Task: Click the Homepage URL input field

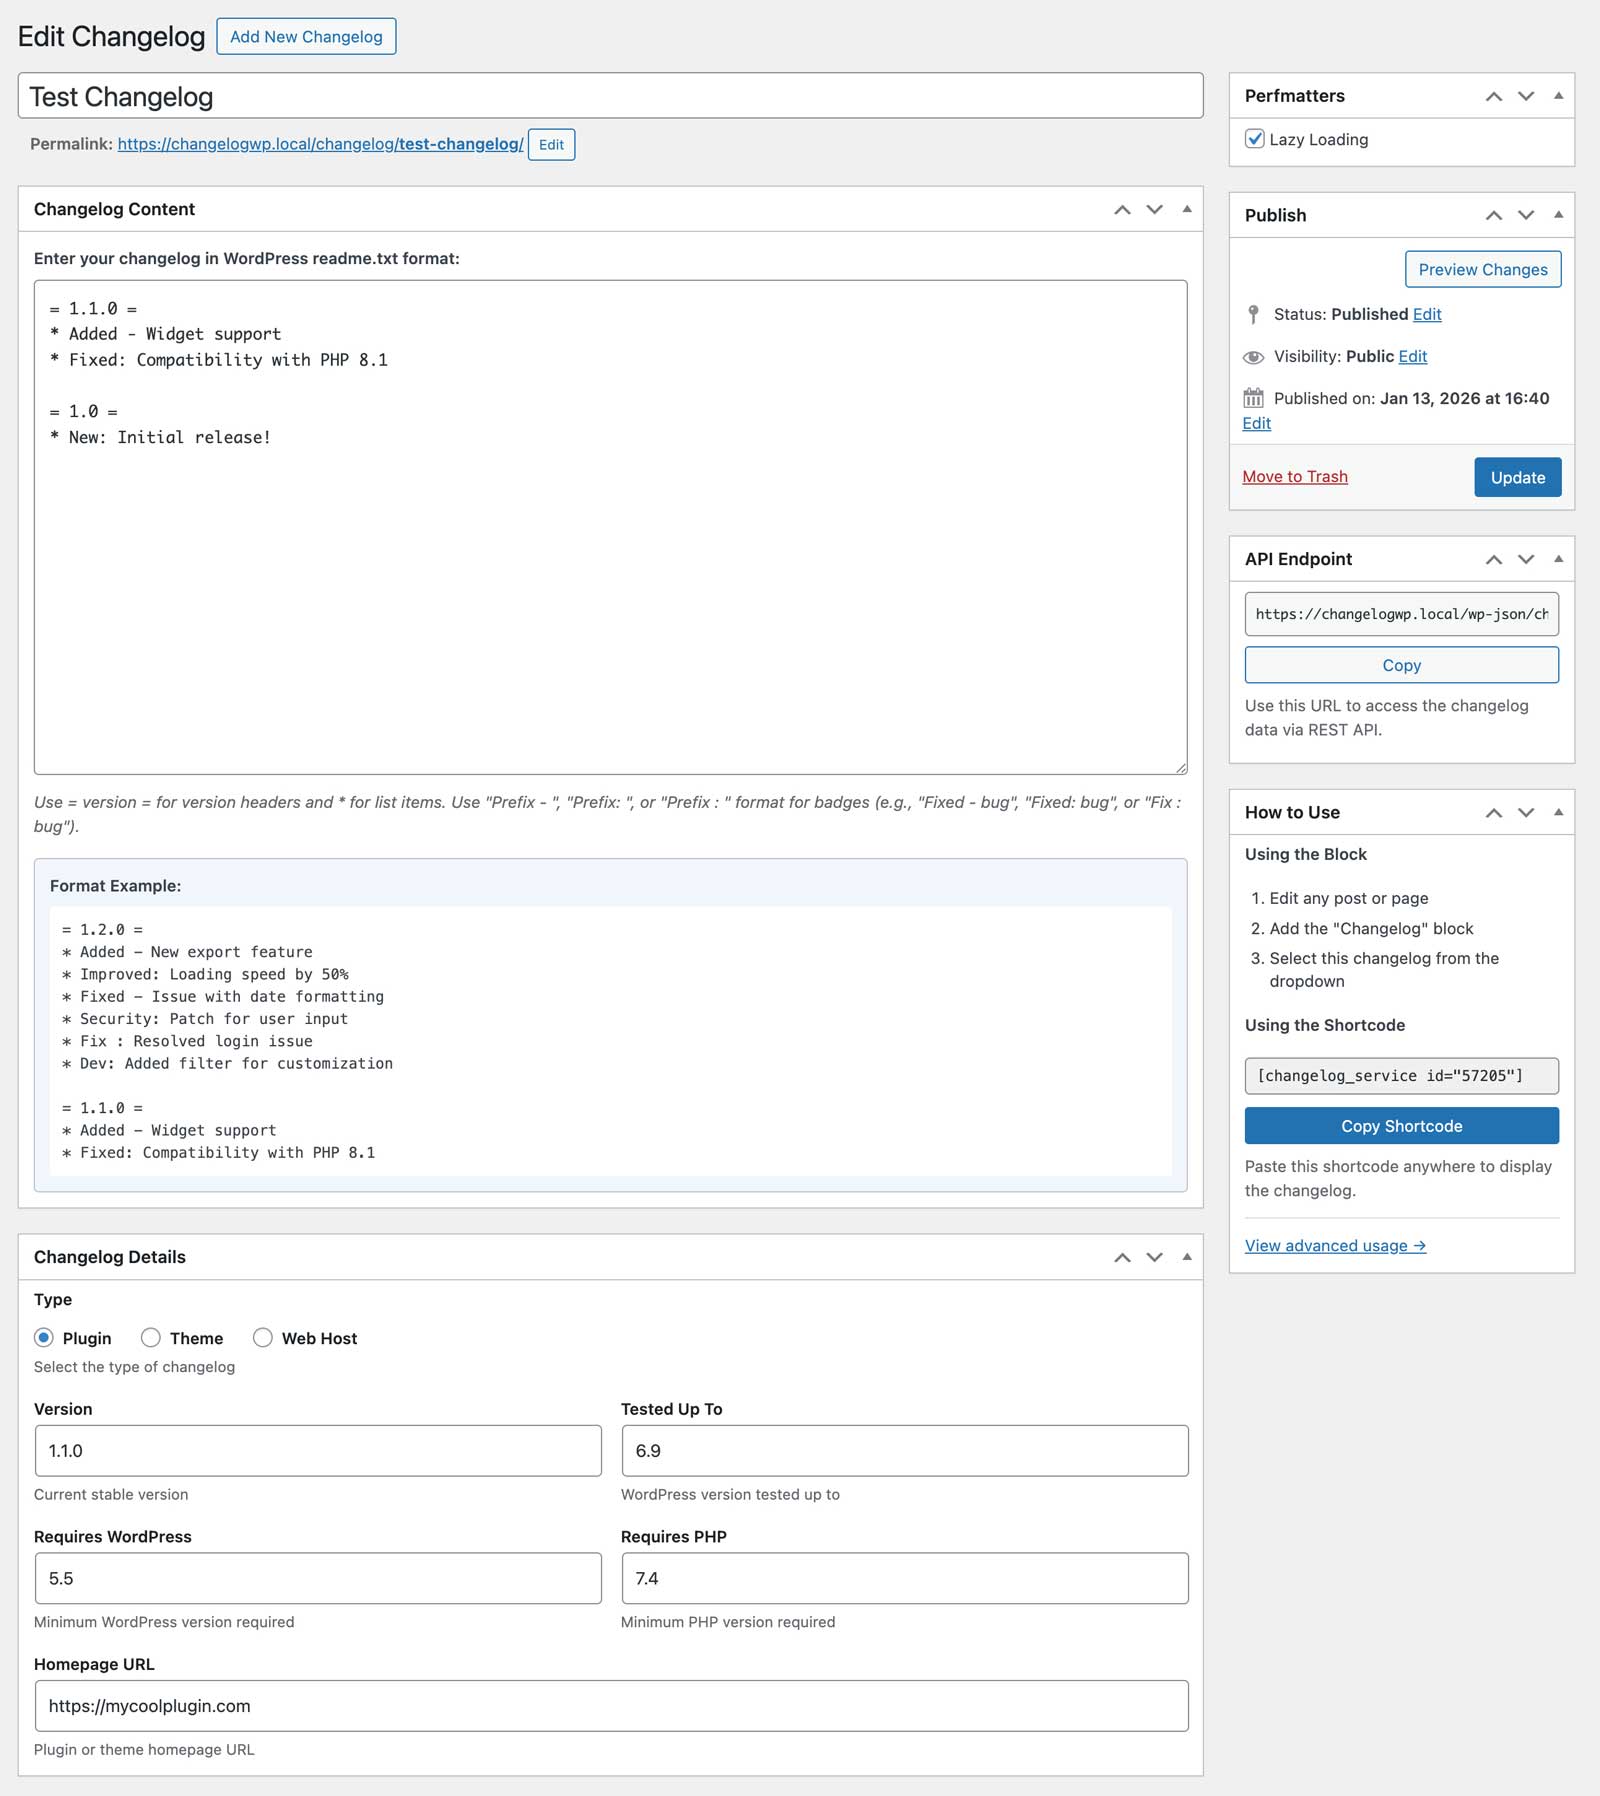Action: [611, 1706]
